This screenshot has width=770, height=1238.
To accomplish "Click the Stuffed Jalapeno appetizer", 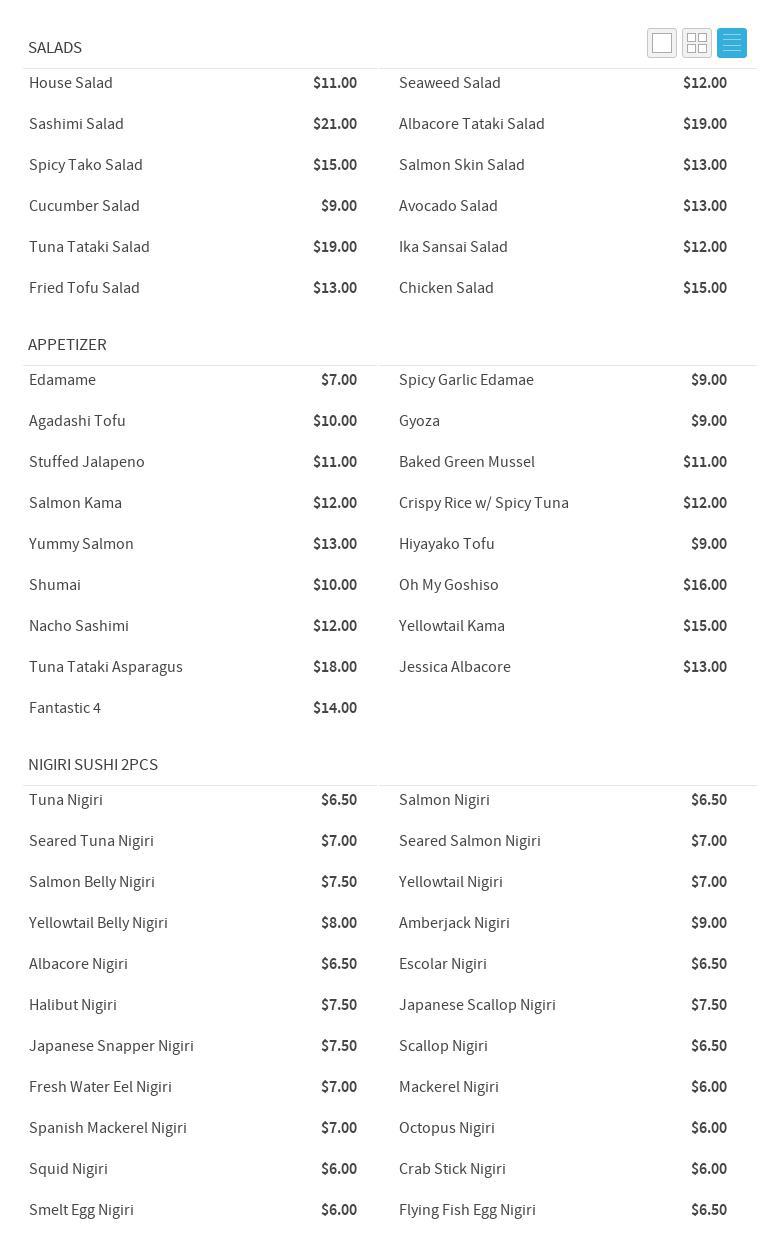I will 87,462.
